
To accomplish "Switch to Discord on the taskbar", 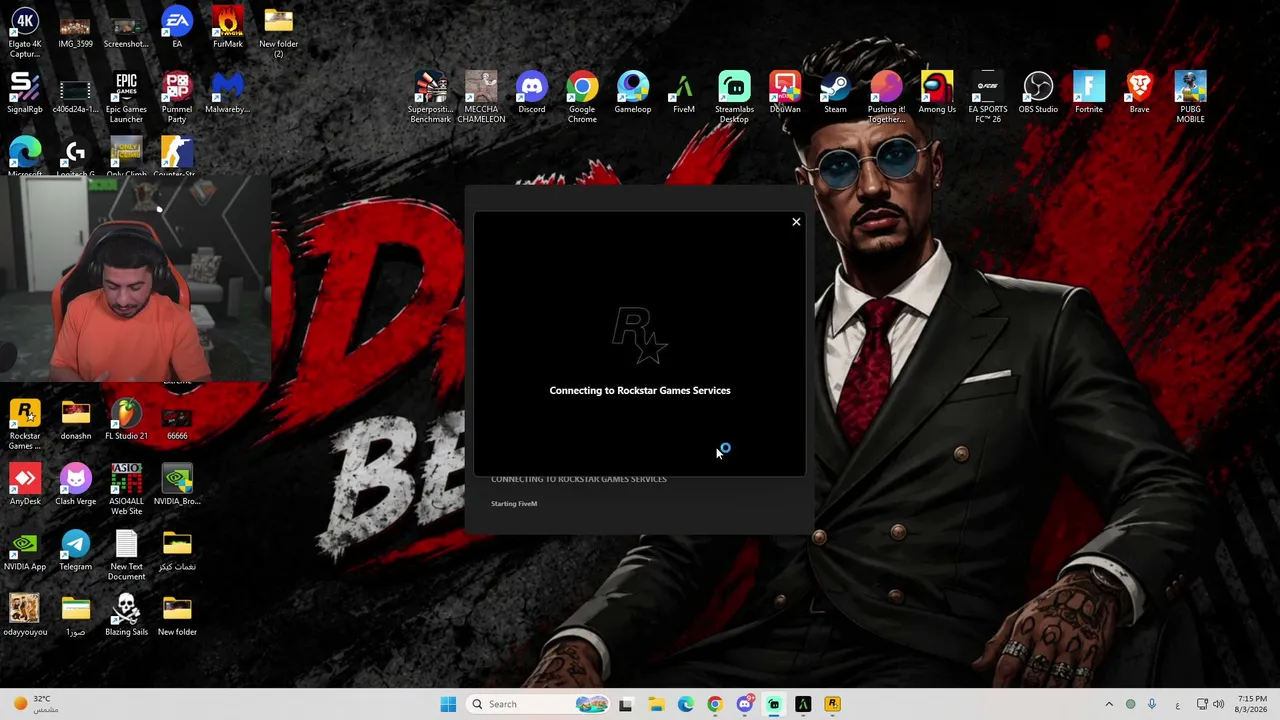I will 744,704.
